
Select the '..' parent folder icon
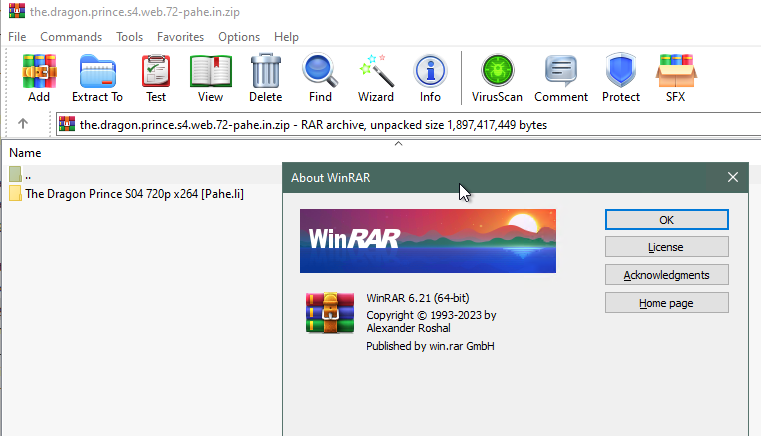(15, 174)
